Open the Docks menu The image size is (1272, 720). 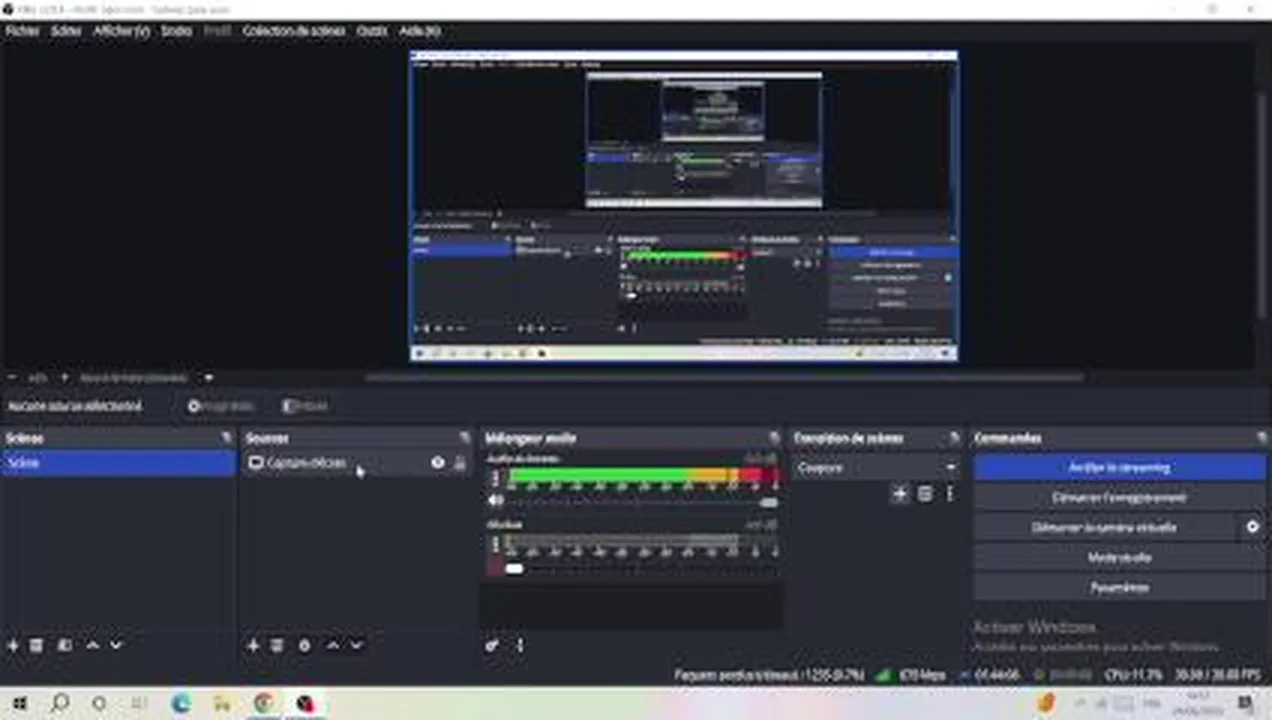tap(176, 31)
